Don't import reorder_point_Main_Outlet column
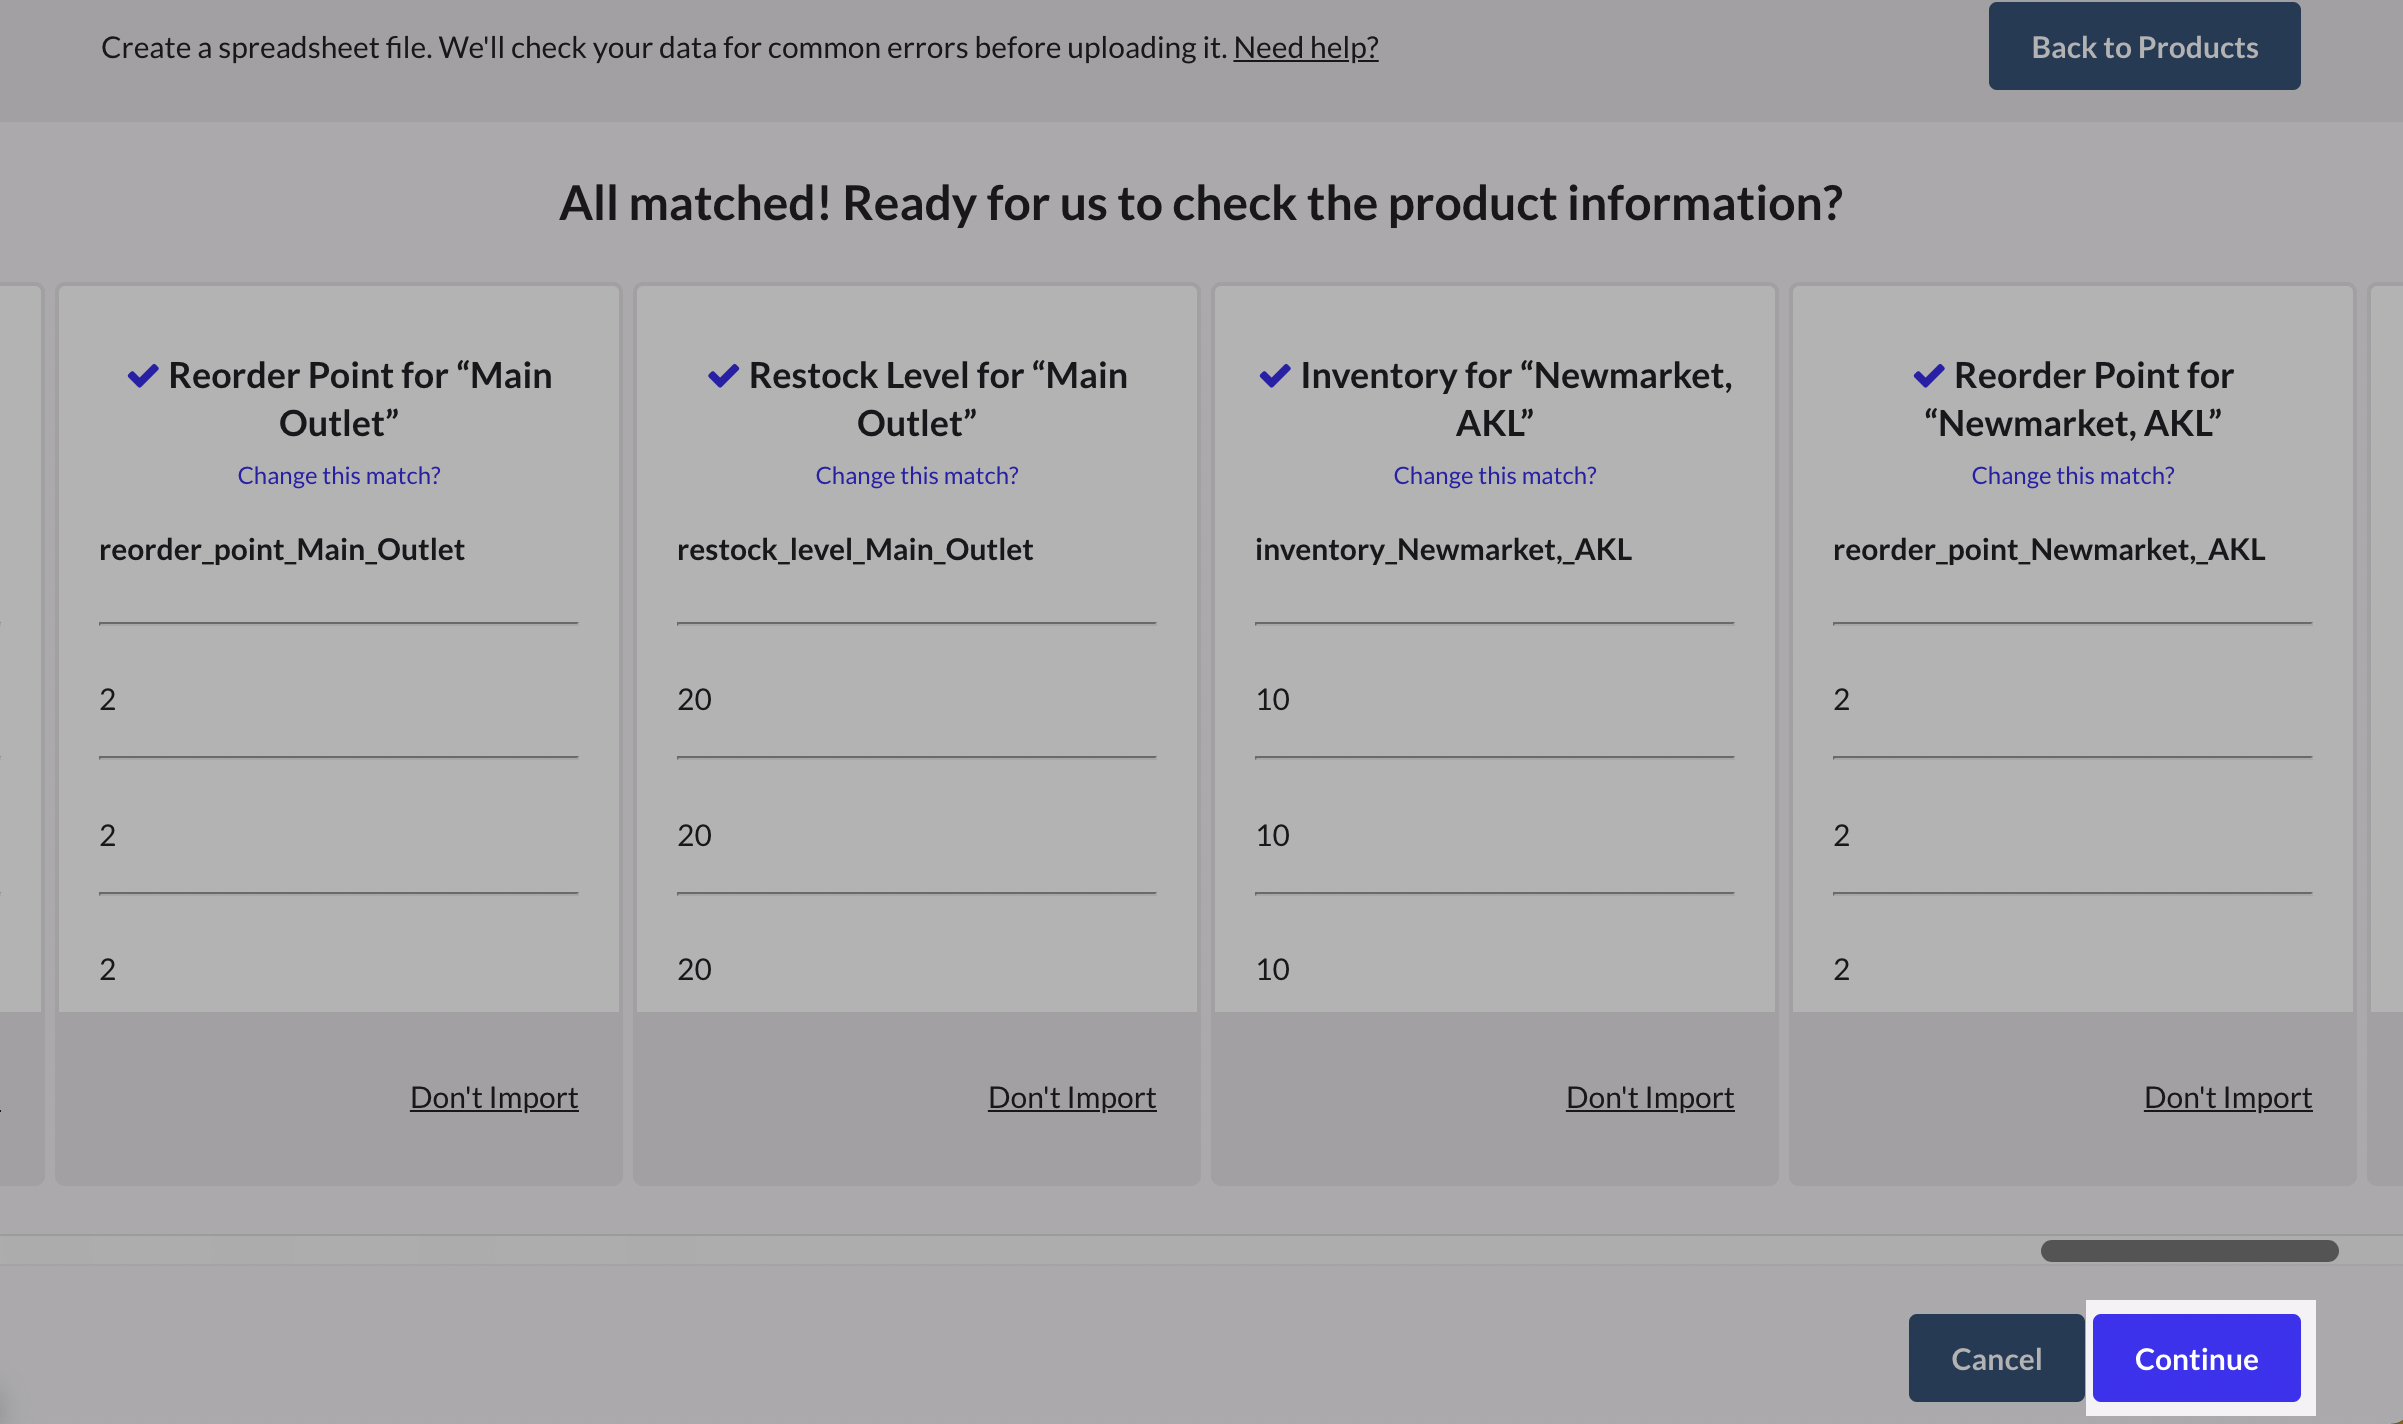The image size is (2403, 1424). [493, 1097]
